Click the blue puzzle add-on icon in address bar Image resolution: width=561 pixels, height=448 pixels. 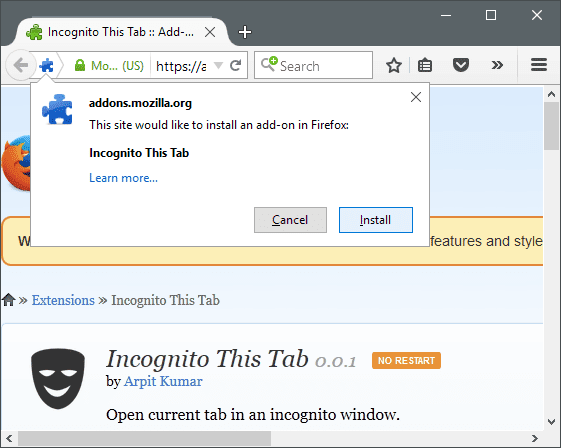tap(47, 65)
